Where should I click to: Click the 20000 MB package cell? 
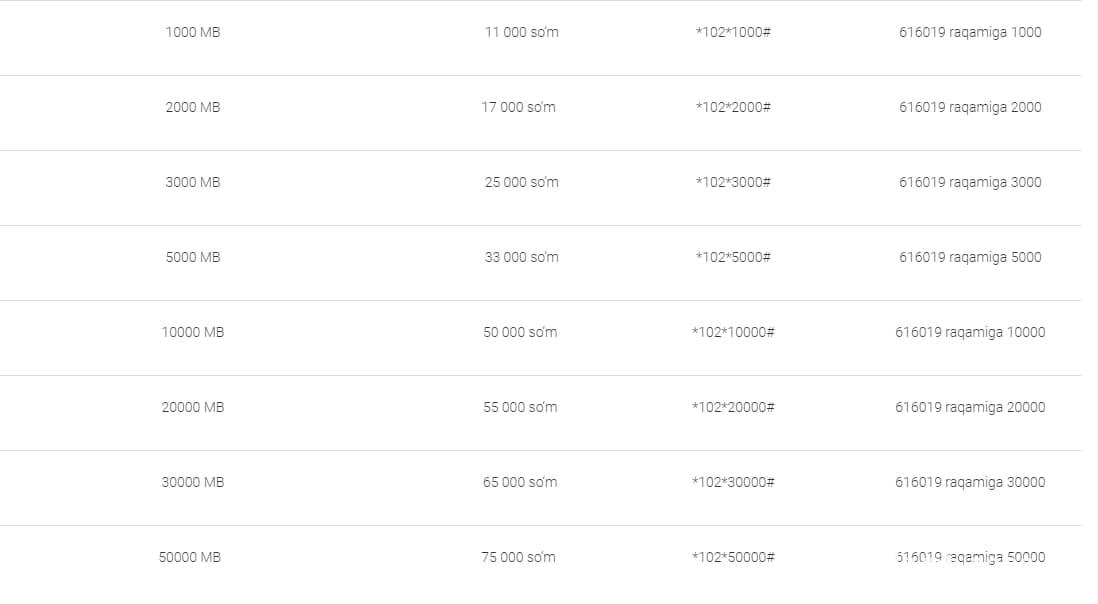coord(193,407)
